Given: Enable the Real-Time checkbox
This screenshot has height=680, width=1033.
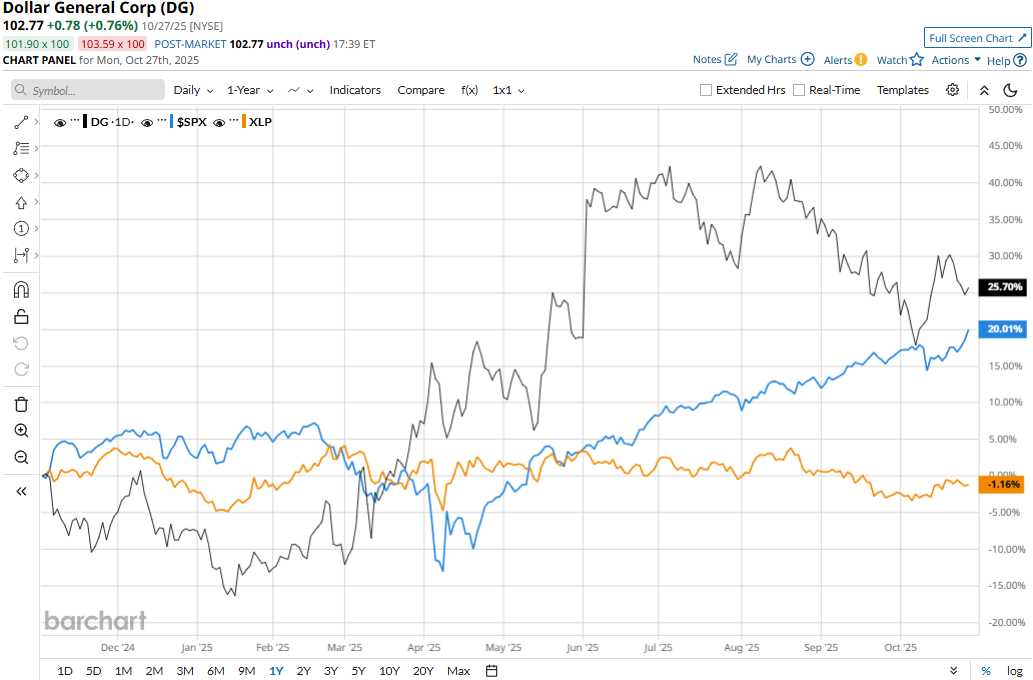Looking at the screenshot, I should pos(798,90).
